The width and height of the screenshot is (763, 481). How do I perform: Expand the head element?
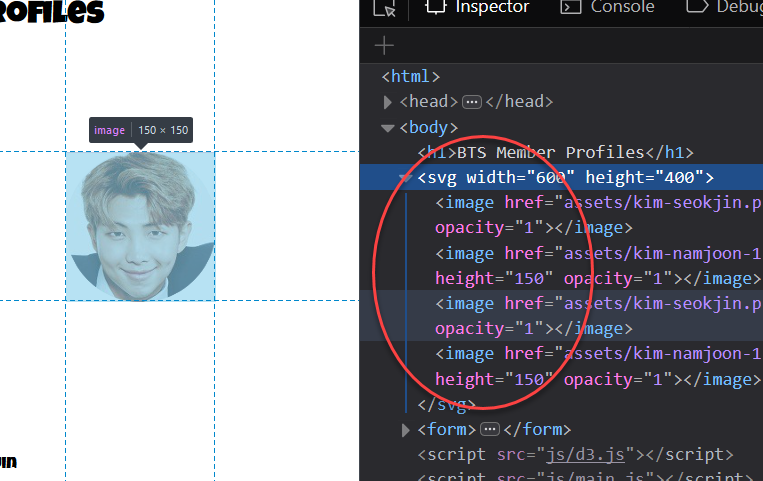pos(387,102)
